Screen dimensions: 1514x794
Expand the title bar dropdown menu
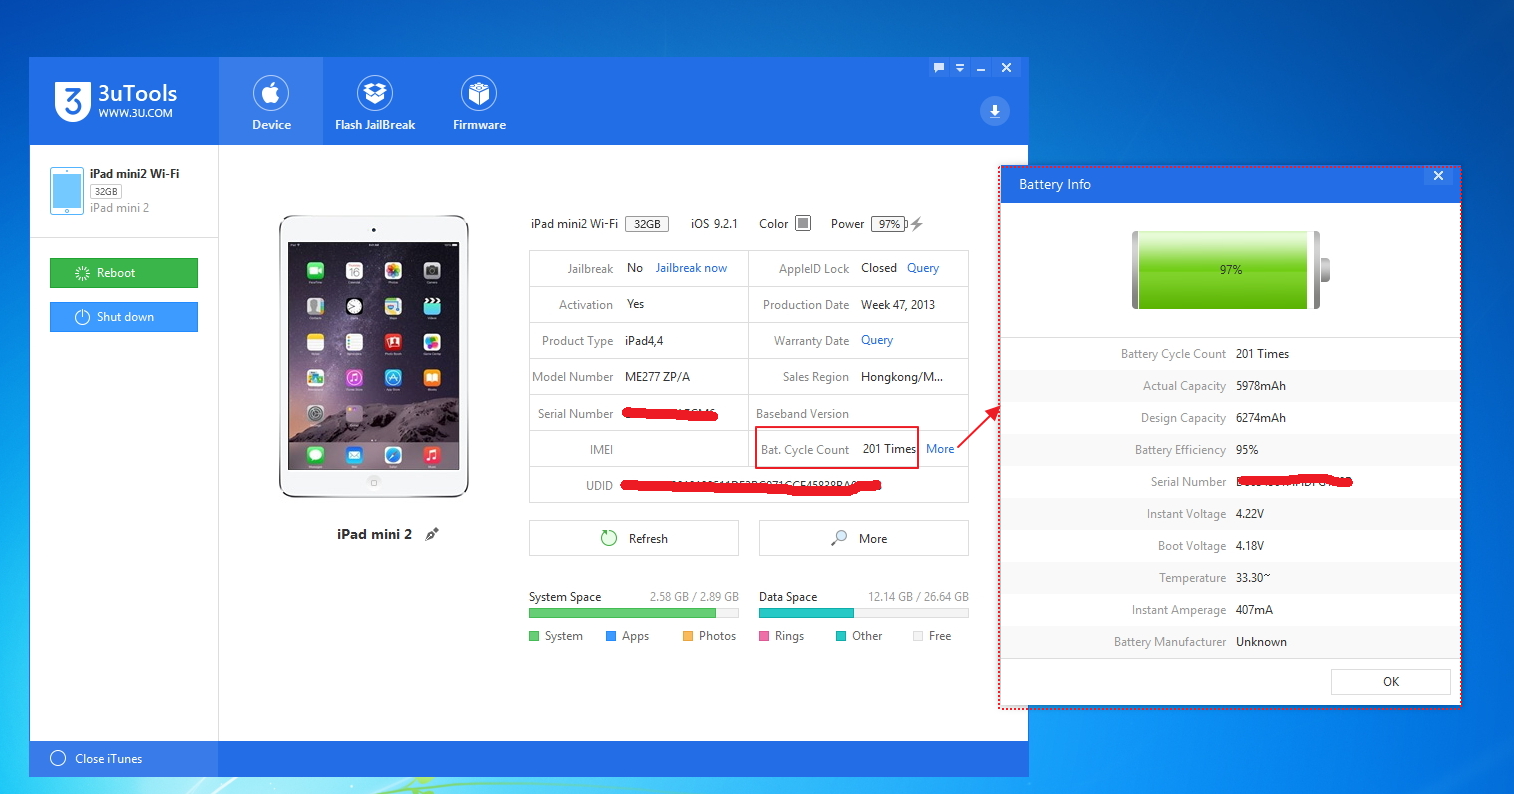click(x=960, y=68)
